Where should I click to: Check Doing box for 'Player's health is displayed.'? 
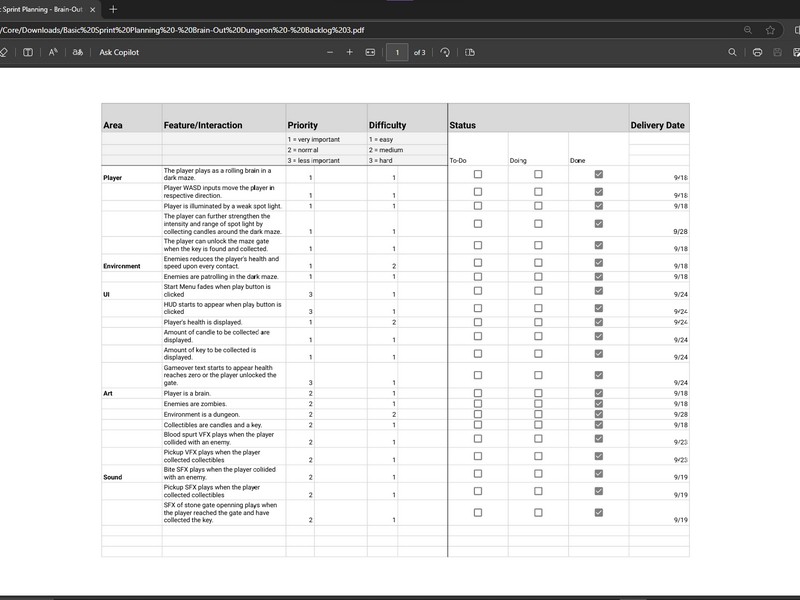[x=538, y=322]
